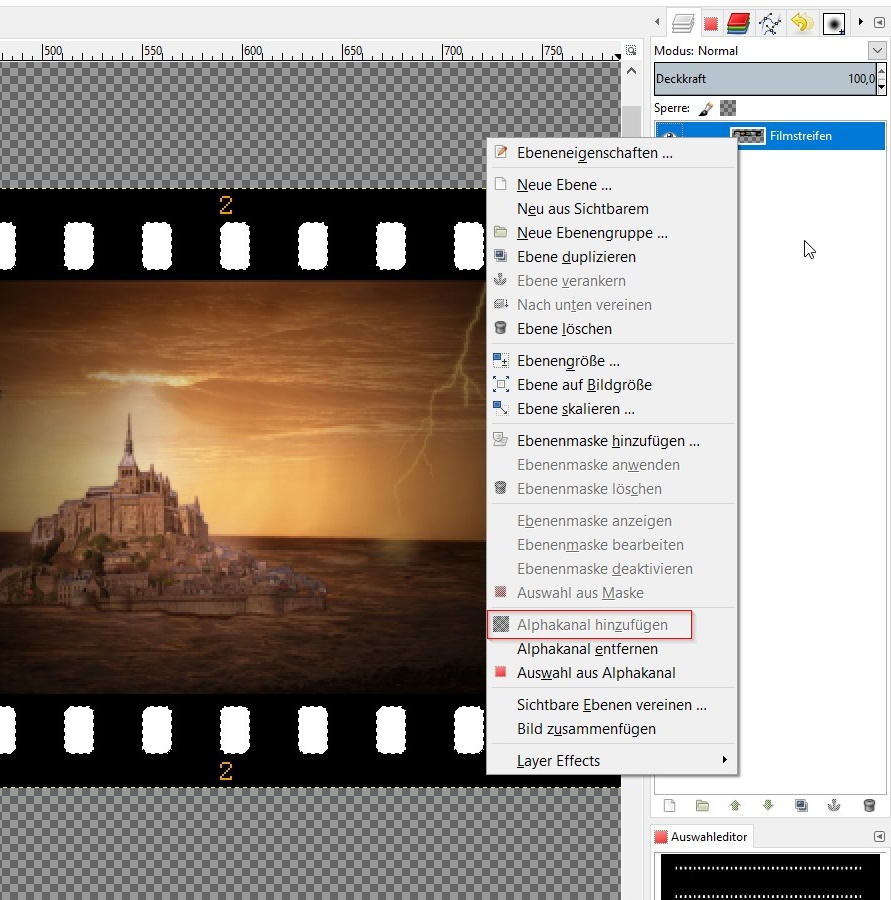Open the layers dock configuration menu button

[x=879, y=22]
